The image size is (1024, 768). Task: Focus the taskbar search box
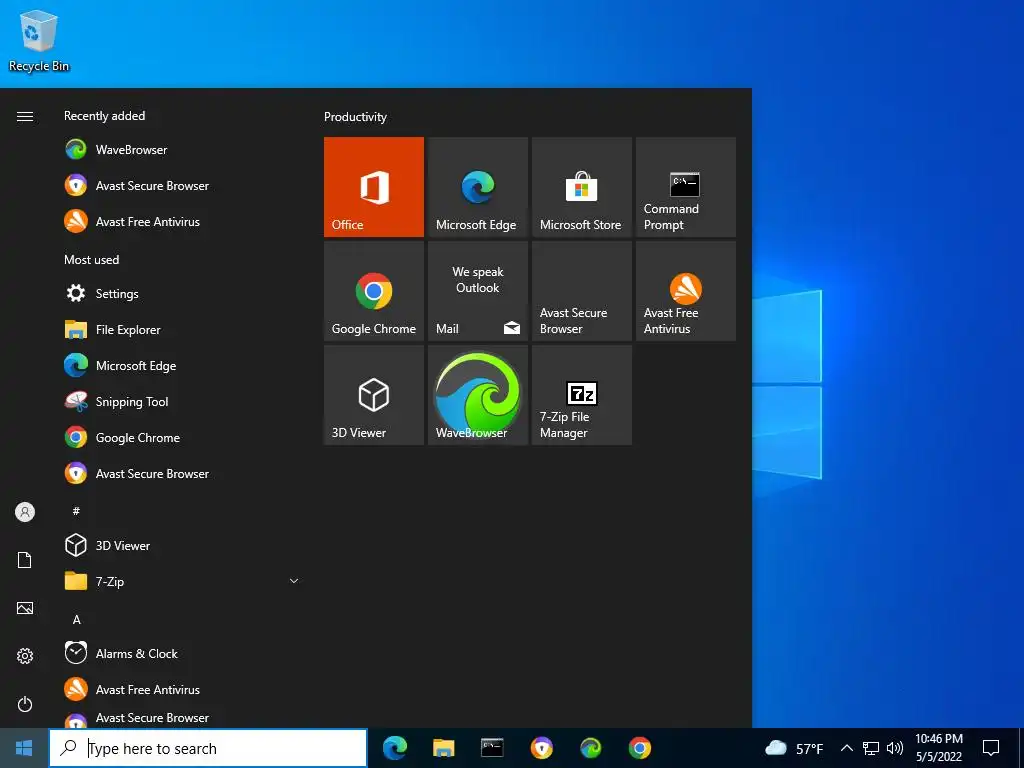(x=208, y=748)
